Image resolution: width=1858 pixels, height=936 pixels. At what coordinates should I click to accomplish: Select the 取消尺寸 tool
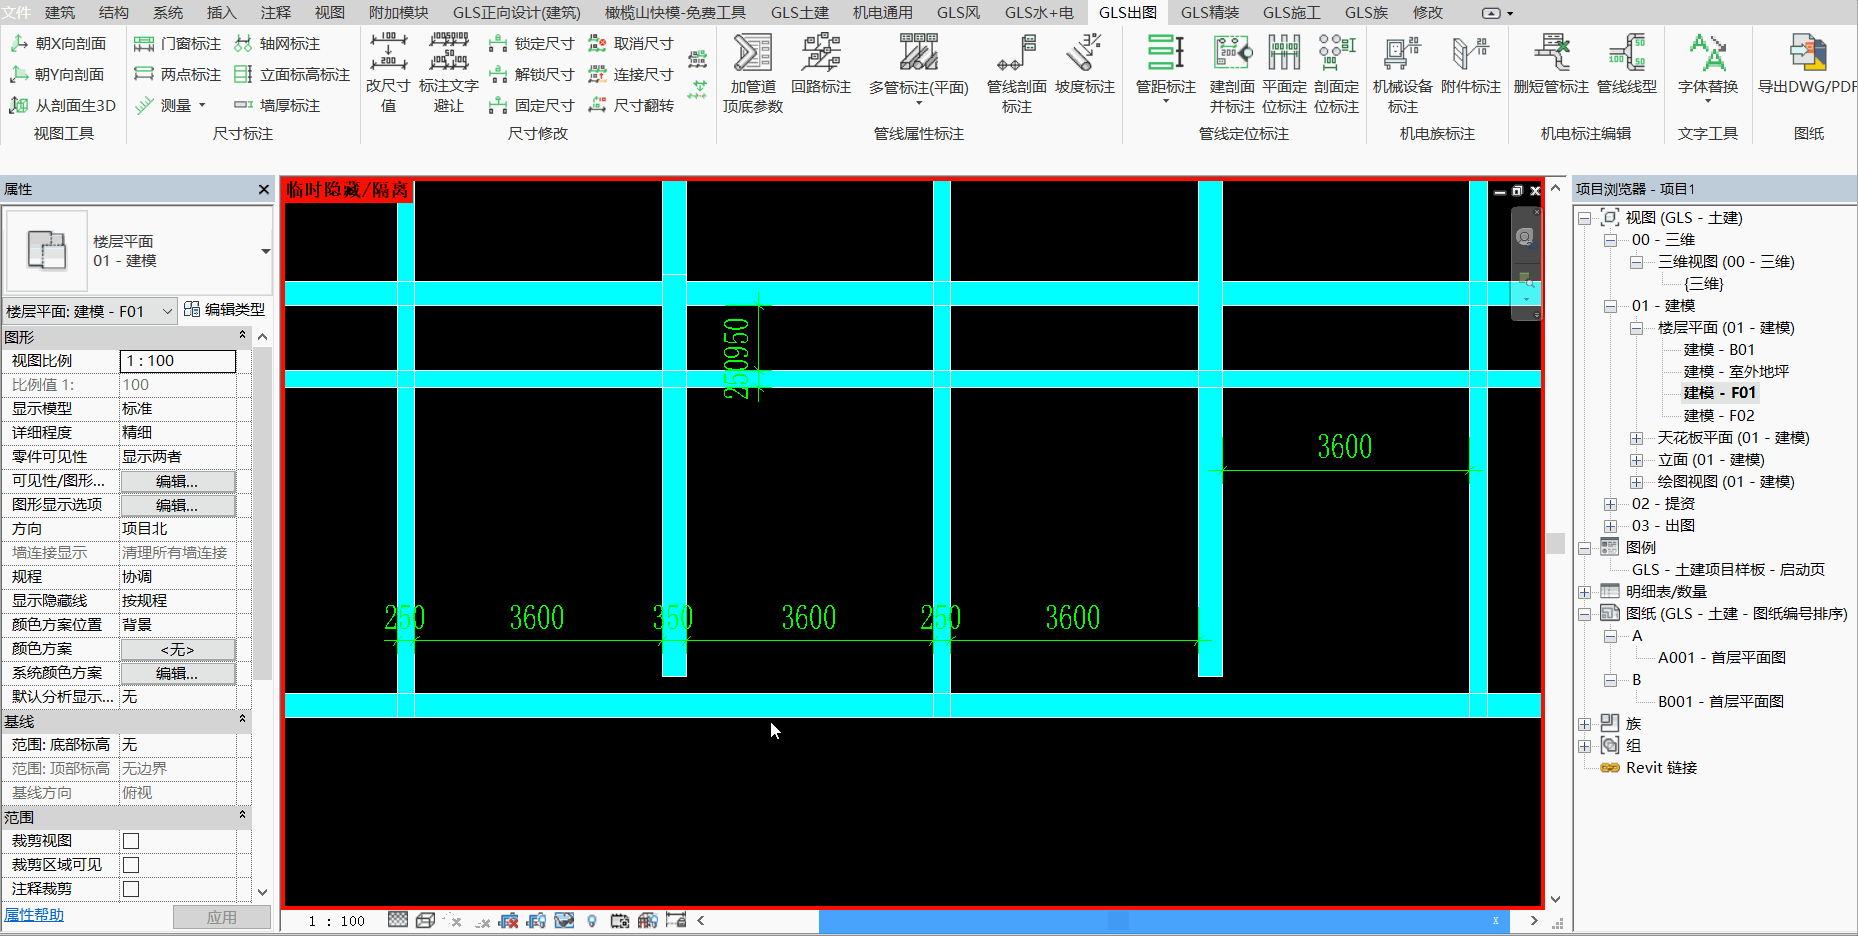(x=630, y=44)
